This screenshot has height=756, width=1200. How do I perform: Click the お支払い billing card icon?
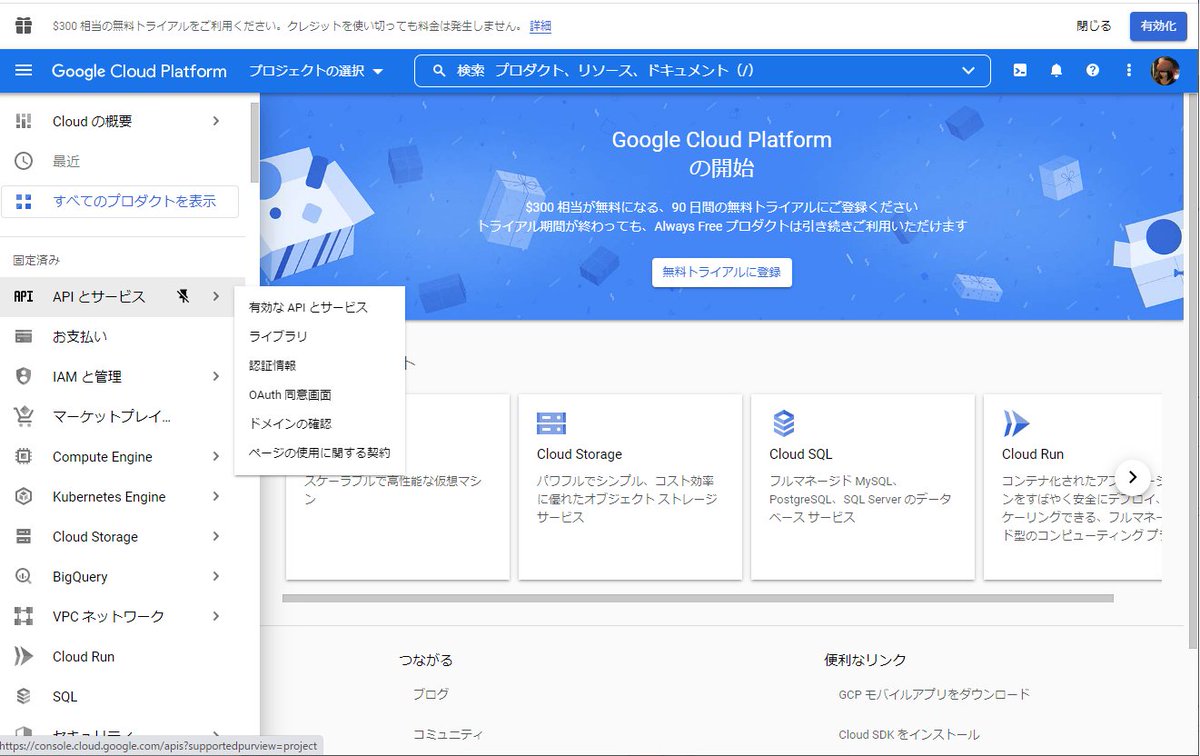[24, 337]
